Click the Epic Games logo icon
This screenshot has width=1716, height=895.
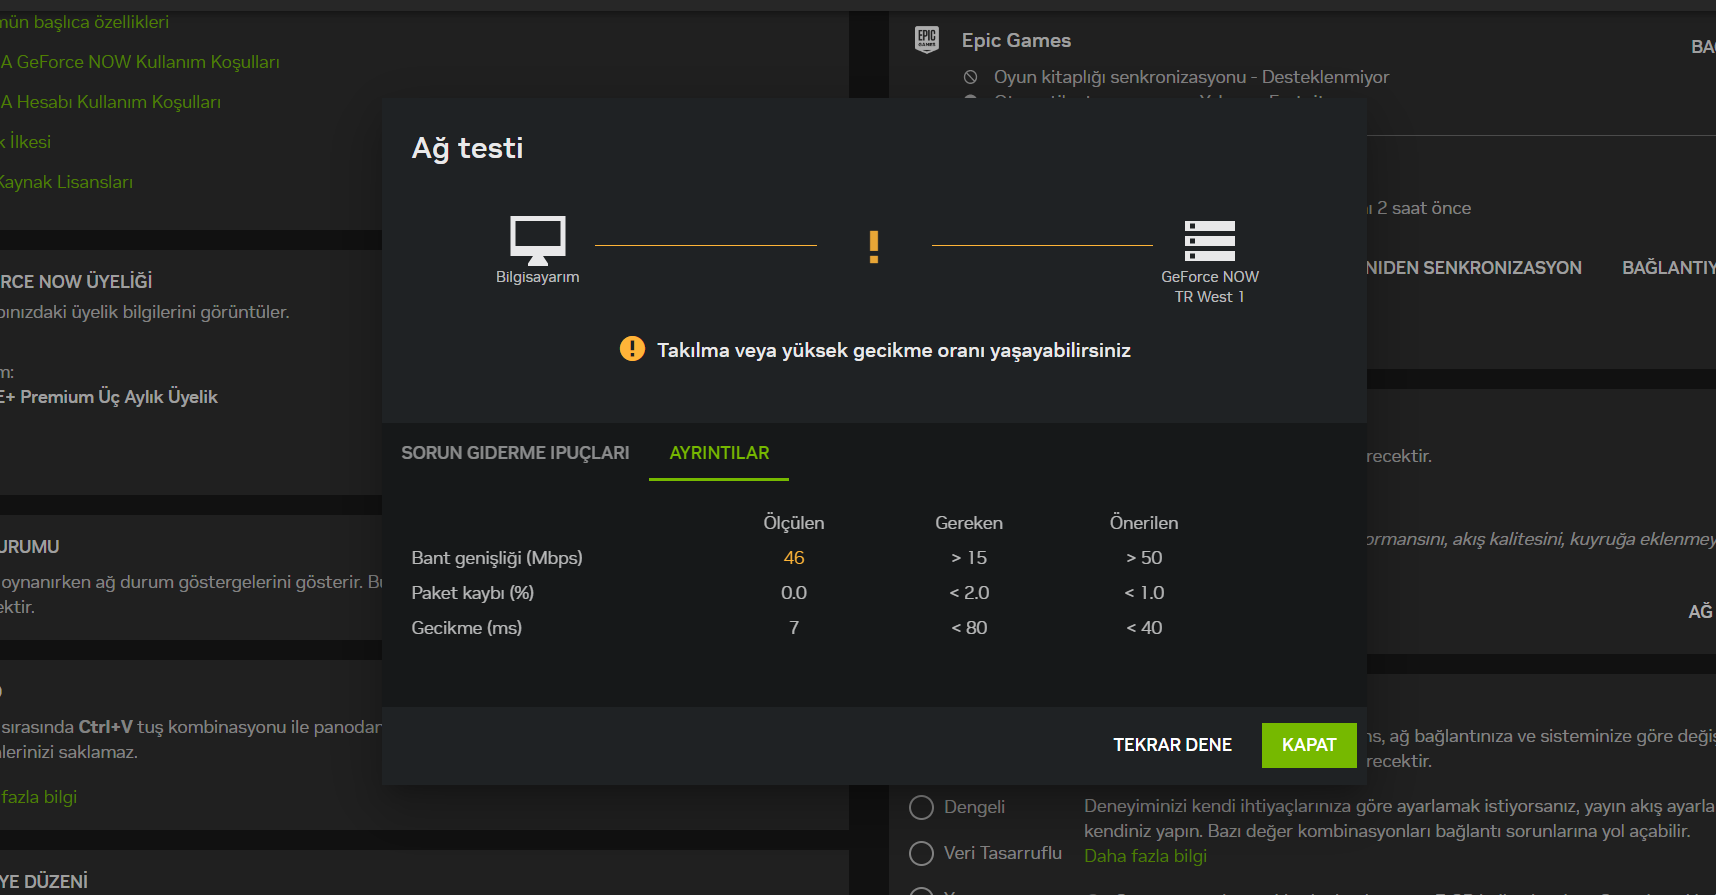(927, 39)
